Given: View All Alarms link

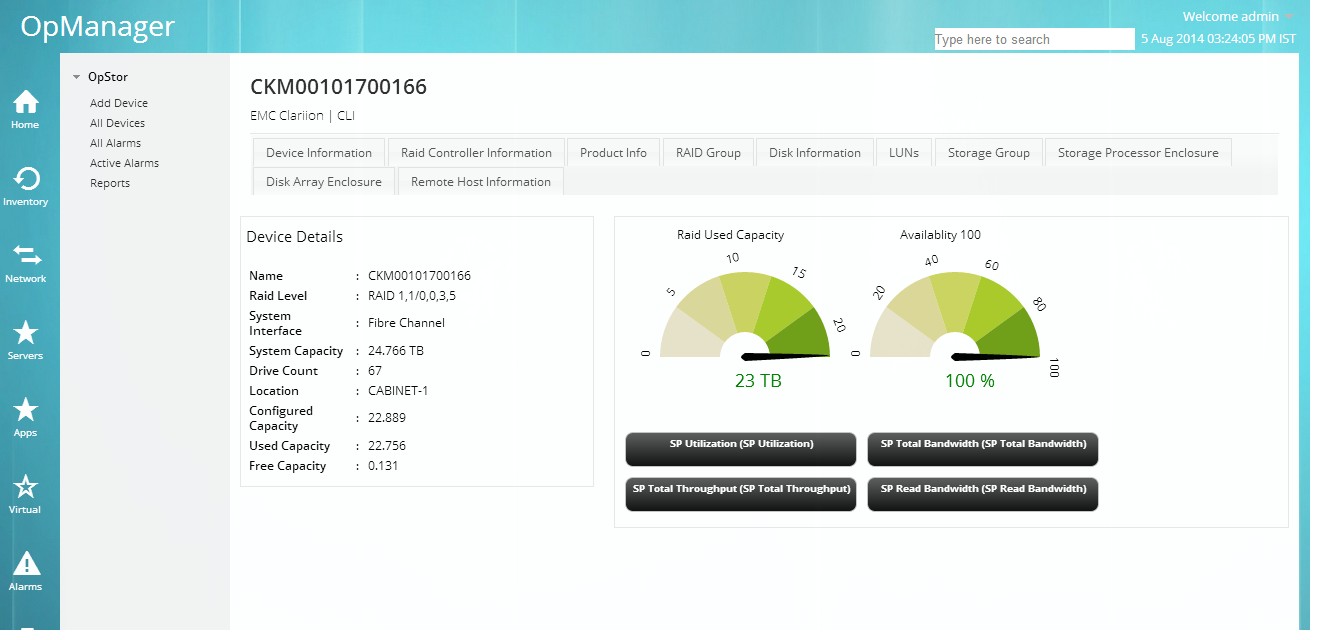Looking at the screenshot, I should [x=115, y=143].
